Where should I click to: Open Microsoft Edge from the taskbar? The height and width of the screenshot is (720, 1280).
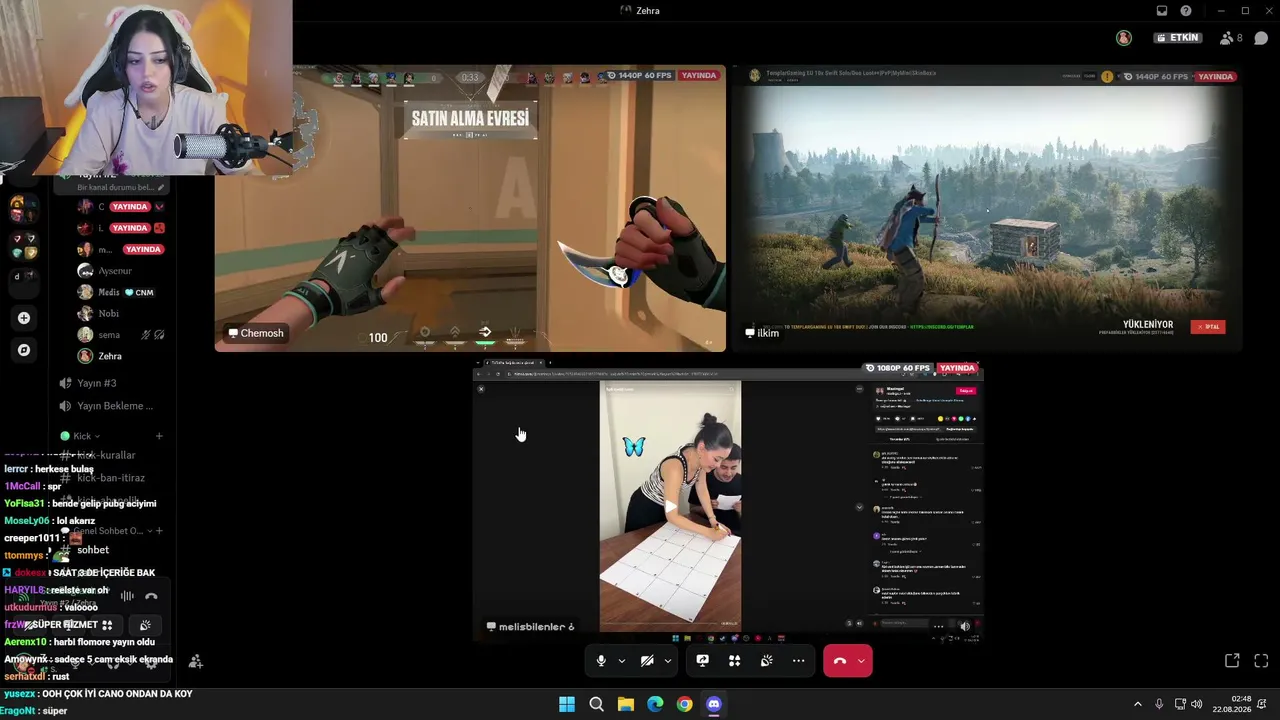click(655, 704)
